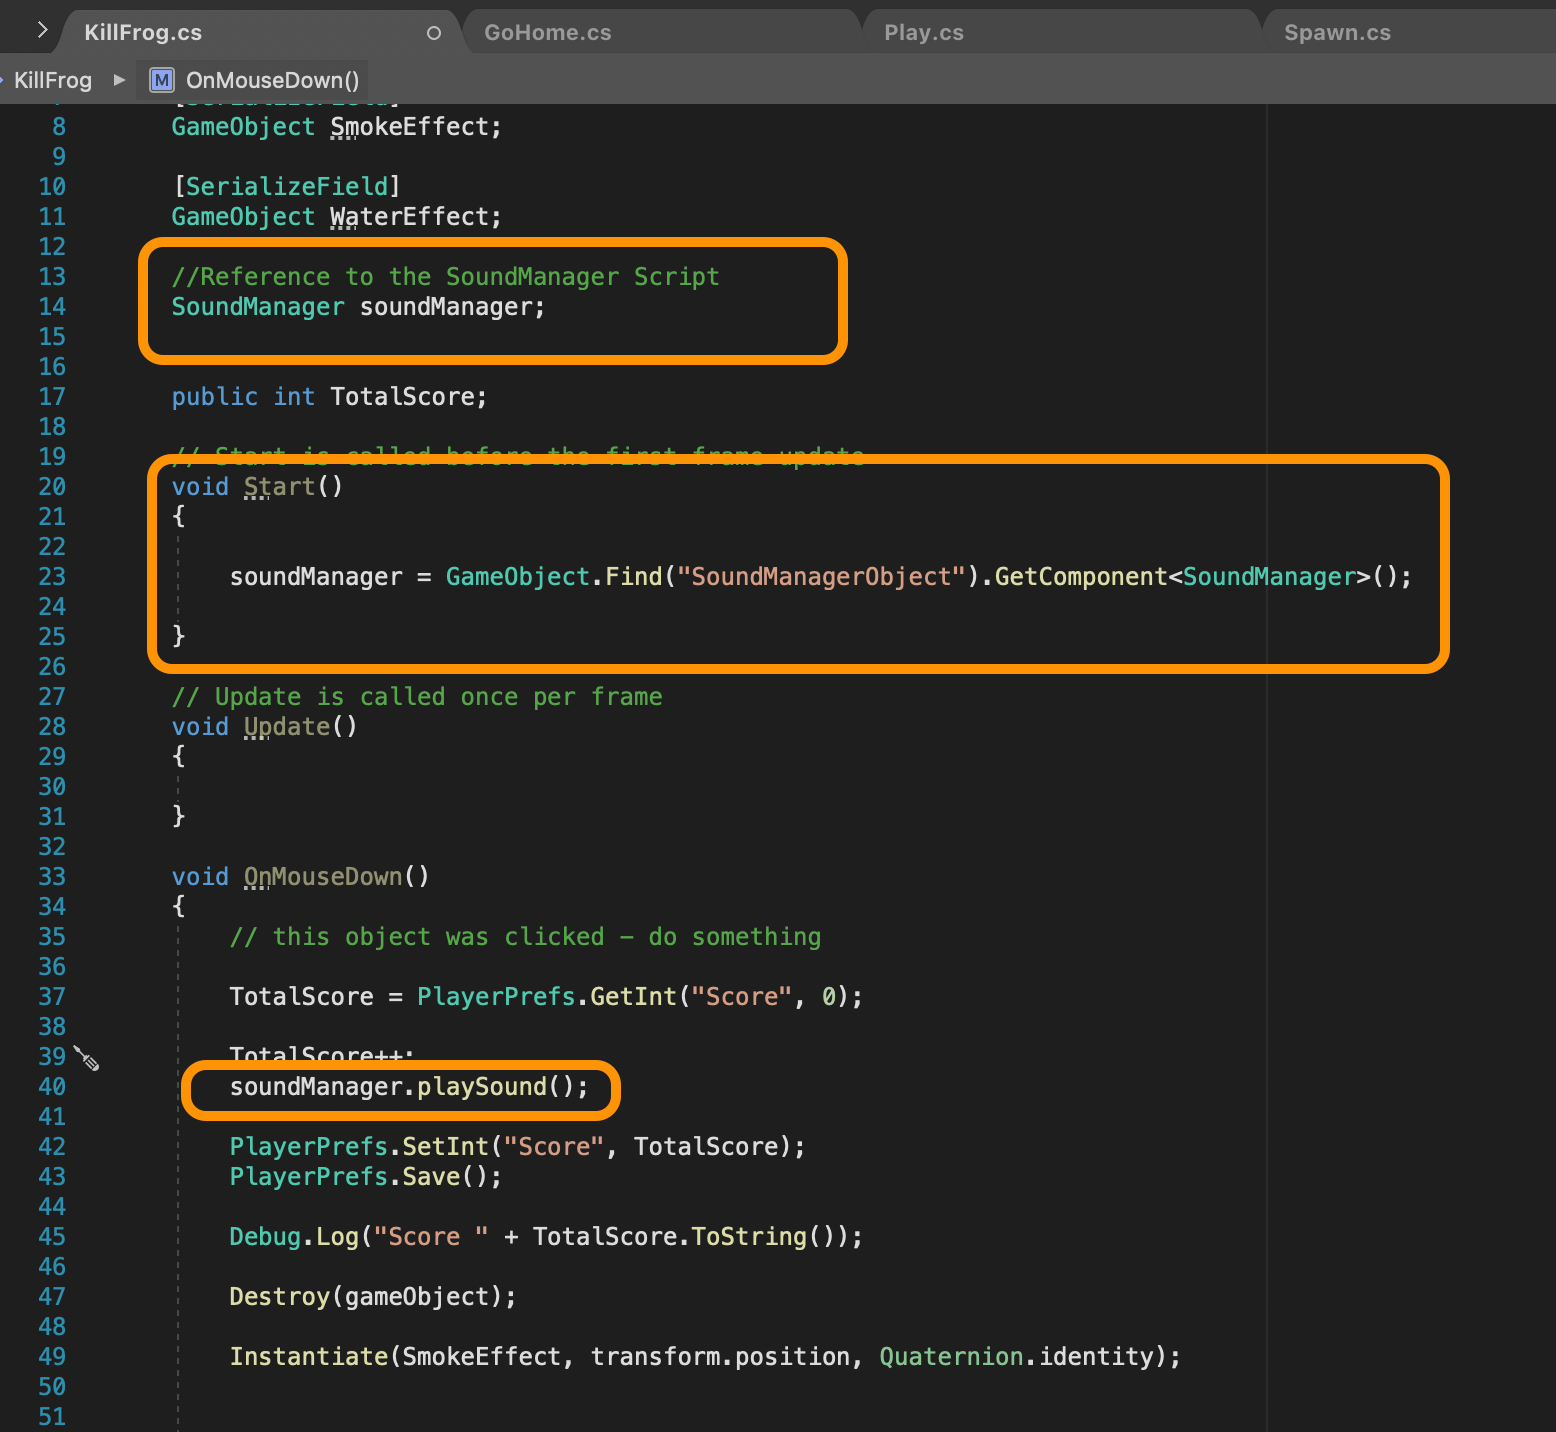Open the KillFrog class breadcrumb selector
1556x1432 pixels.
tap(52, 80)
